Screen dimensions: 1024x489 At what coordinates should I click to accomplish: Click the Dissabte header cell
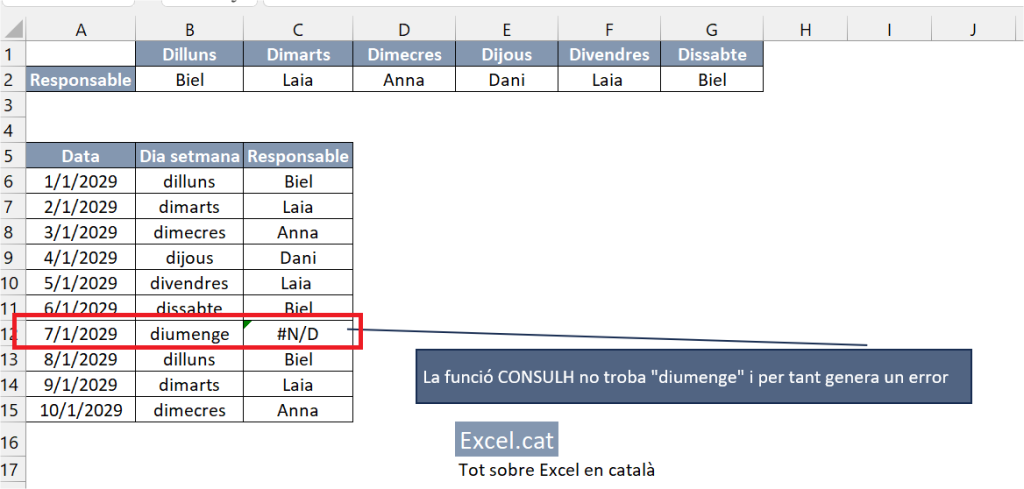[712, 54]
